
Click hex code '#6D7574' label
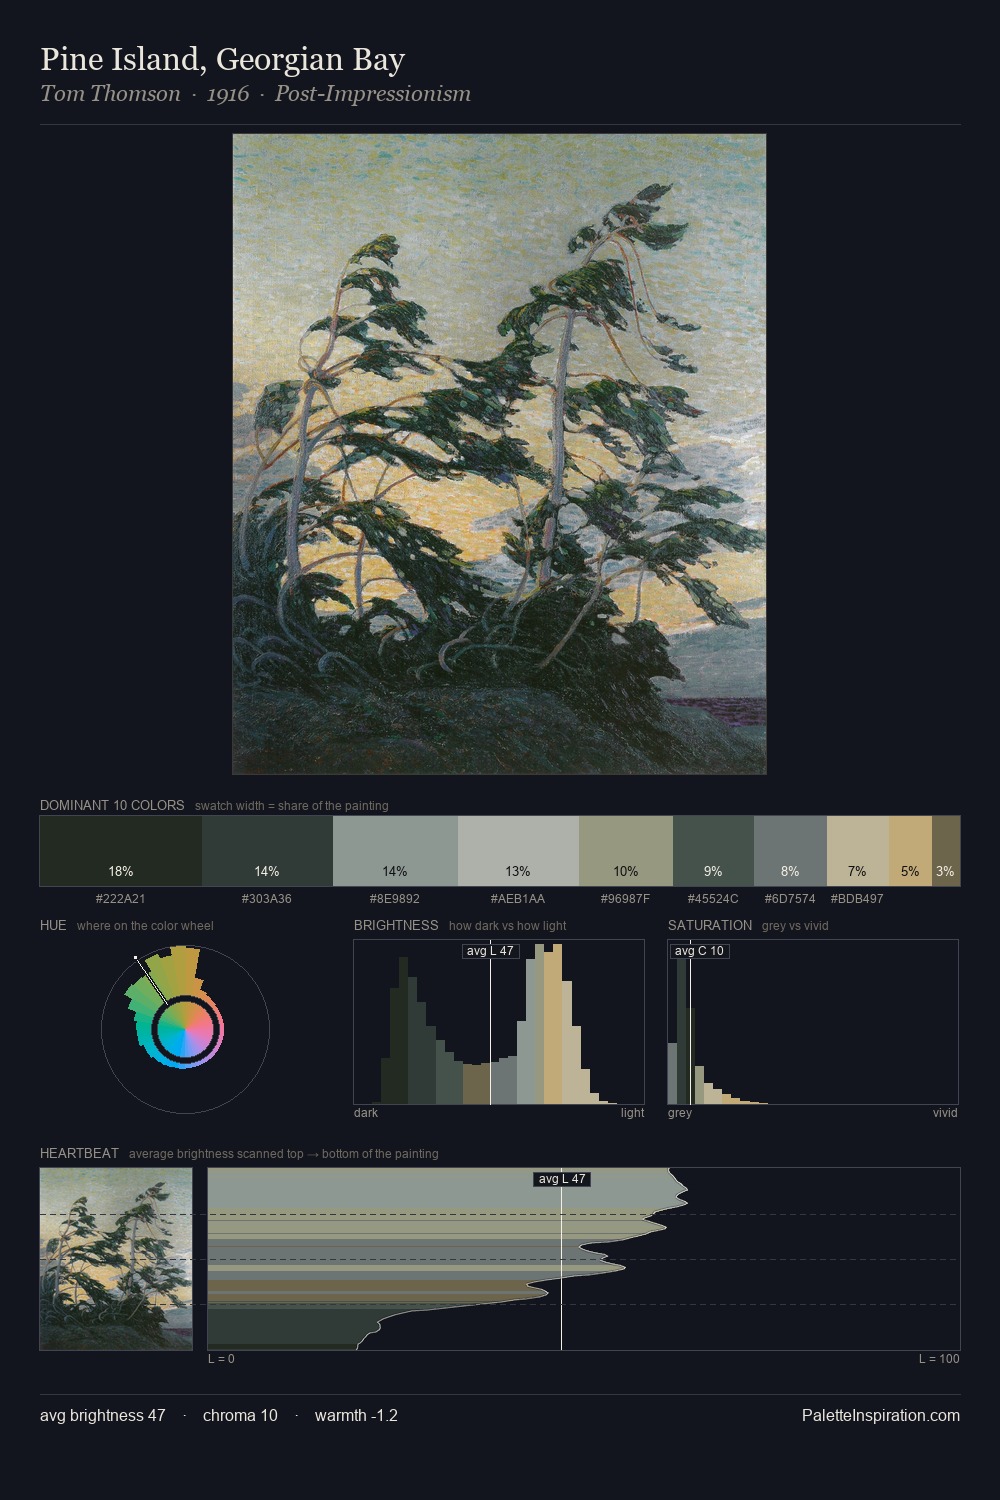[790, 899]
